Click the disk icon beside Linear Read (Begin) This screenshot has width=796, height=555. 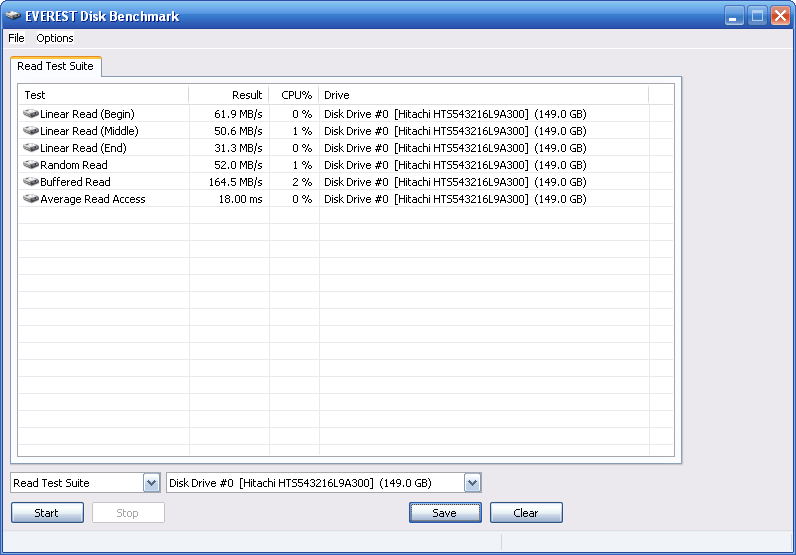pyautogui.click(x=31, y=114)
